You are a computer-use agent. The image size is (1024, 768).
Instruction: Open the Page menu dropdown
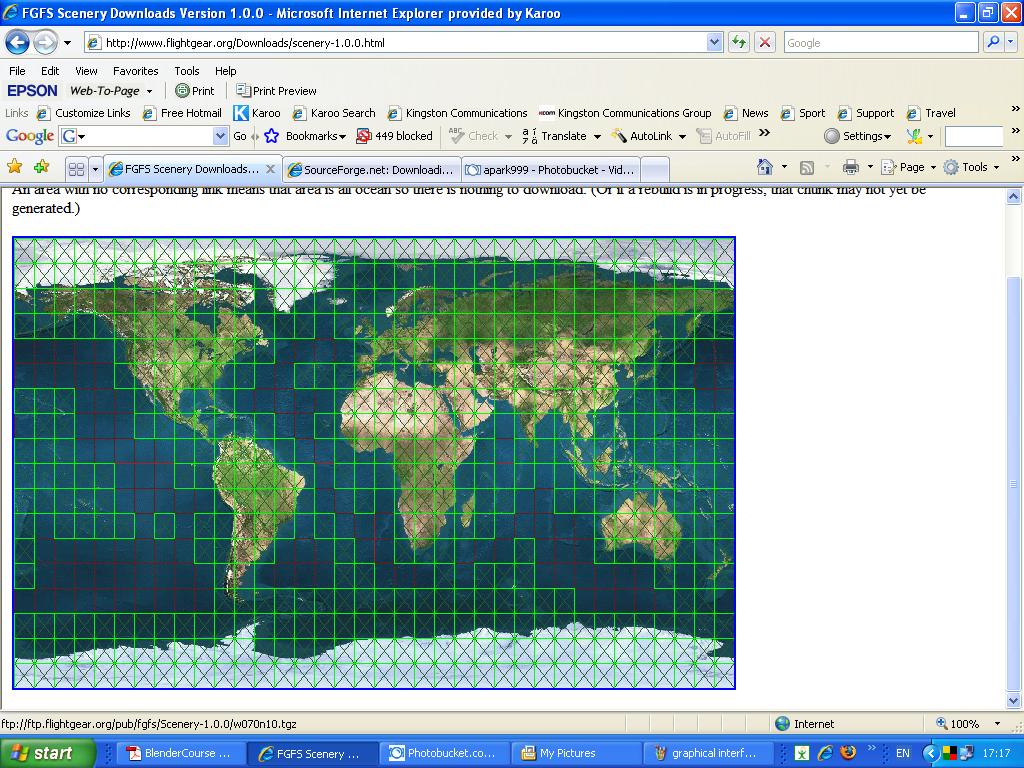908,167
